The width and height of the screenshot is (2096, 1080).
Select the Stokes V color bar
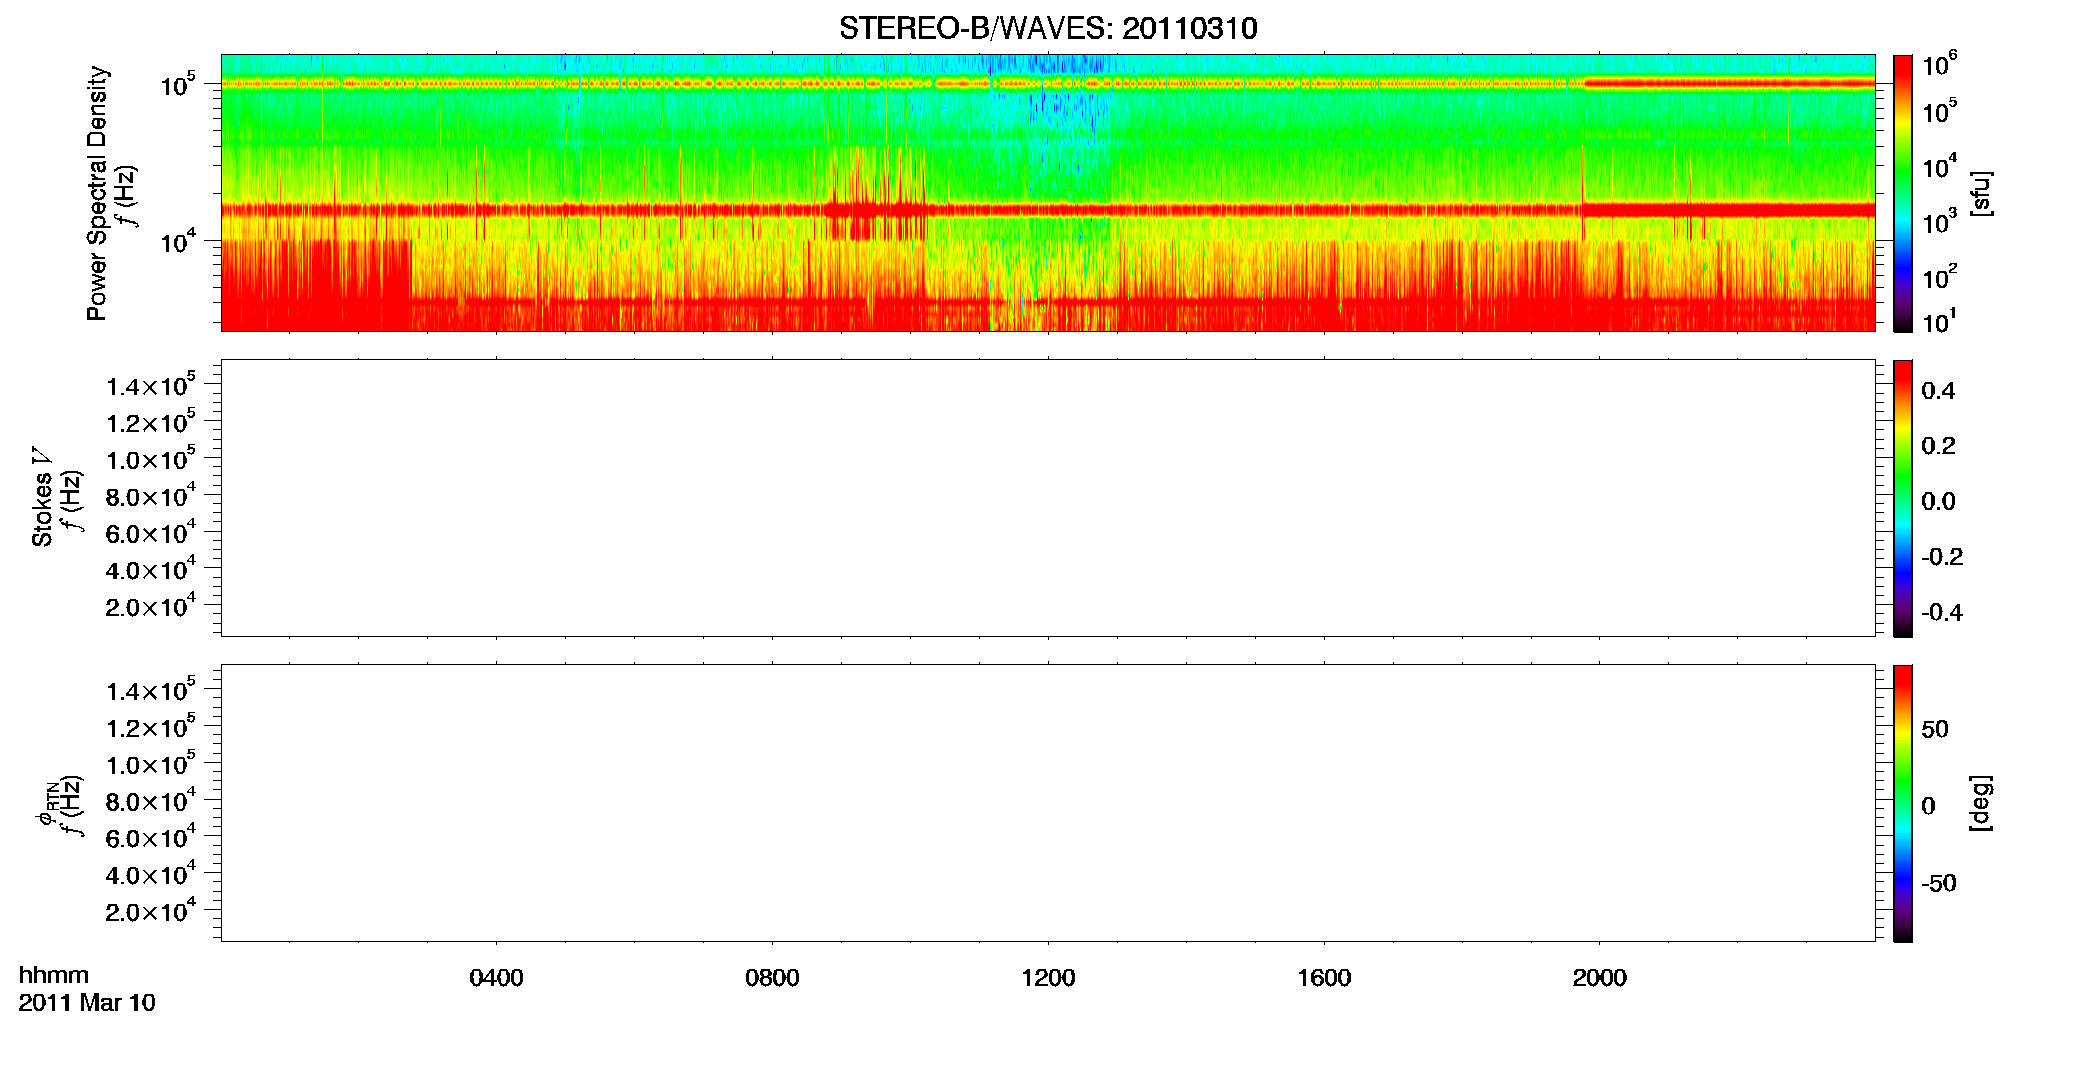(x=1903, y=498)
